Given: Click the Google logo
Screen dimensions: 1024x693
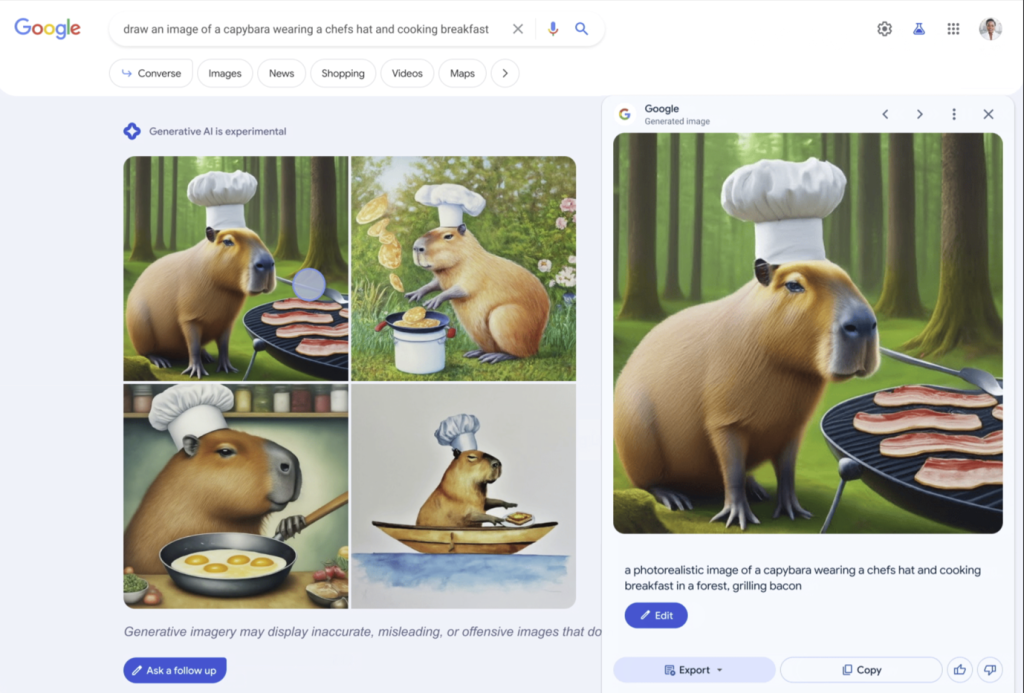Looking at the screenshot, I should click(x=46, y=28).
